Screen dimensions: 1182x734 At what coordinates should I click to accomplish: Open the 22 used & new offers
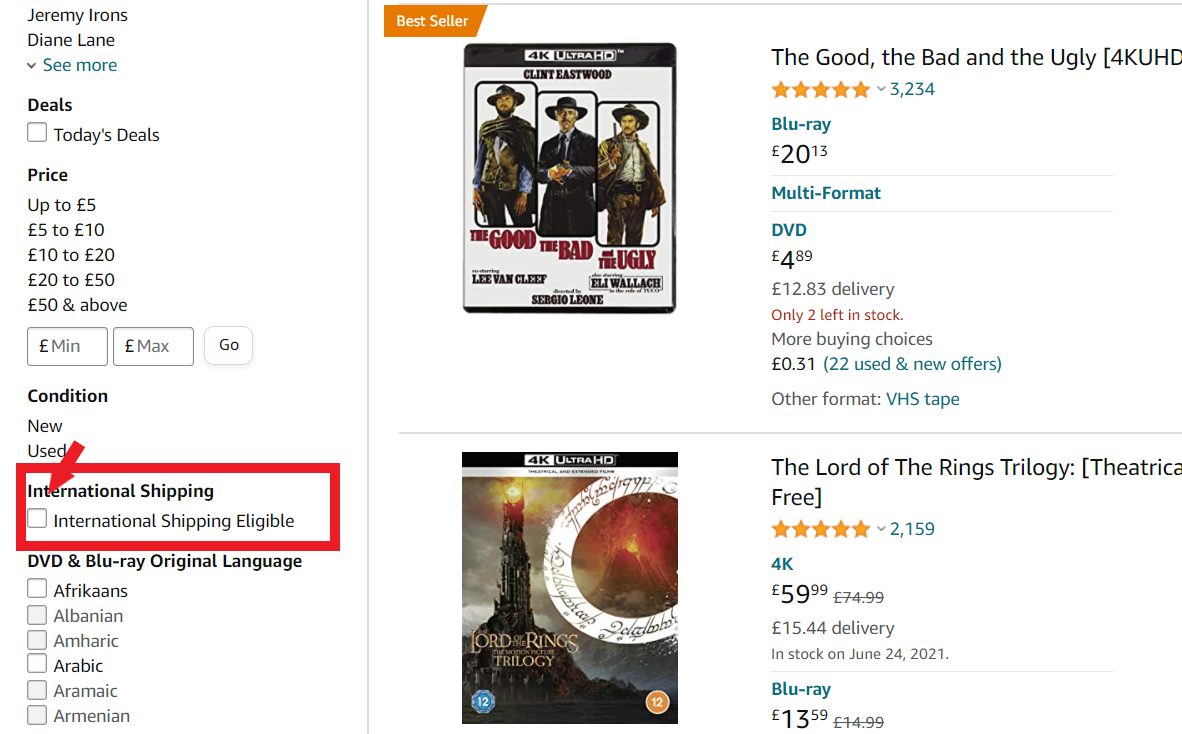point(914,363)
